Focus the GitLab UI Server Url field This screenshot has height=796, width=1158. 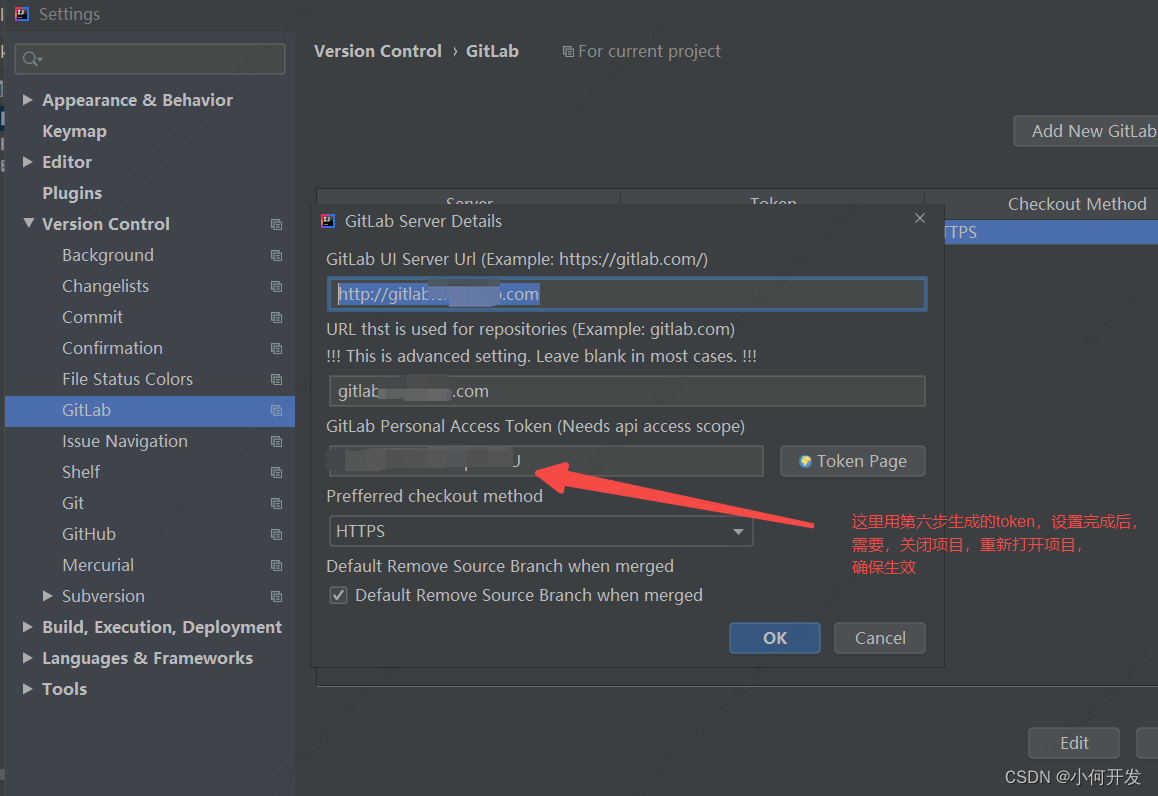click(x=627, y=294)
